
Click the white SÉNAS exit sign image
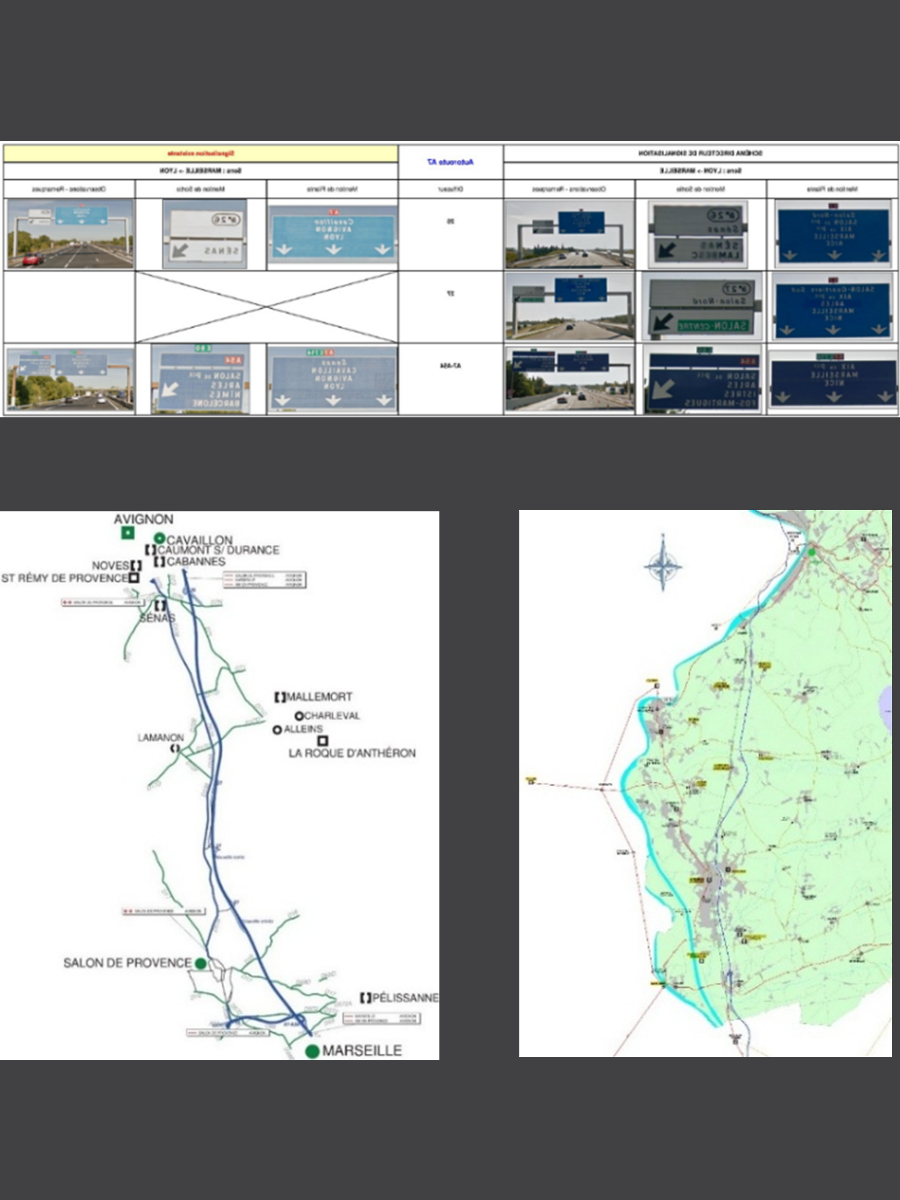[x=200, y=234]
